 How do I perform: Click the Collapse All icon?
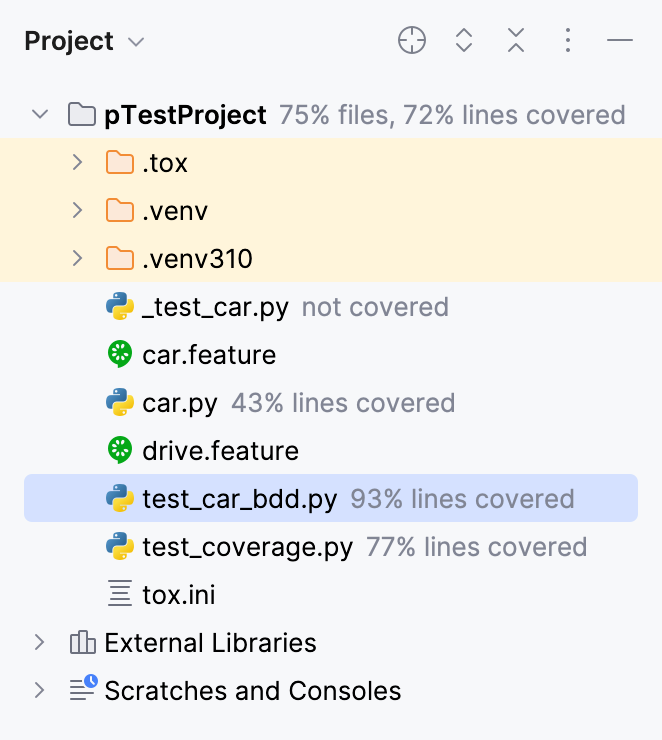click(516, 41)
